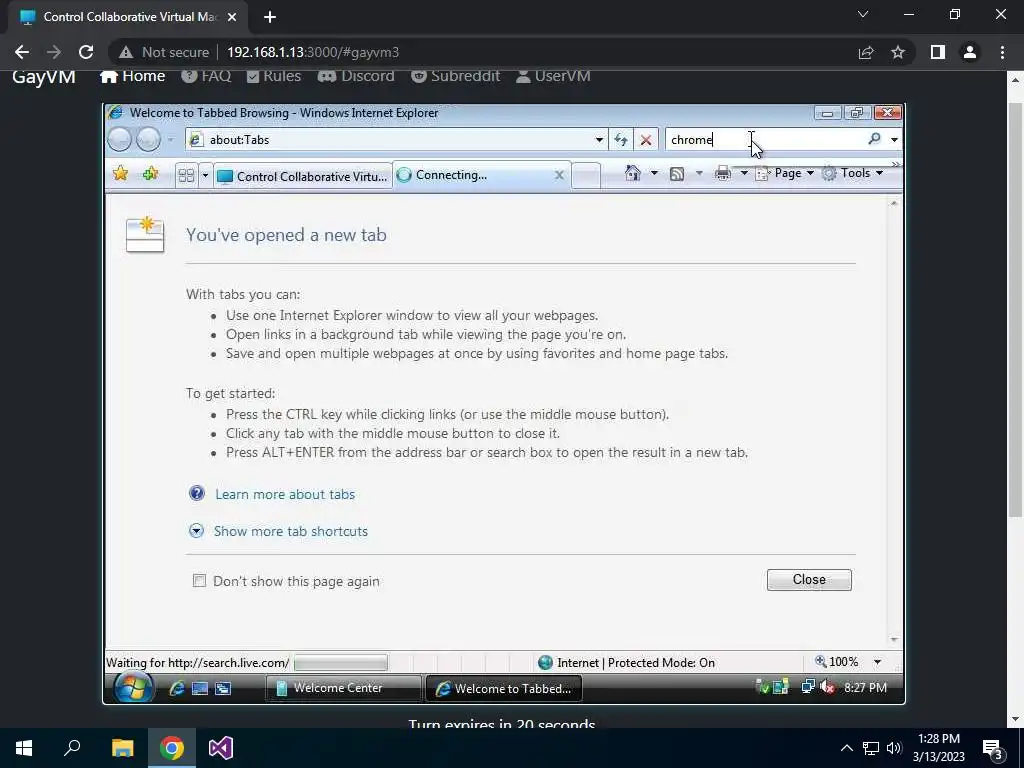1024x768 pixels.
Task: Open Welcome Center taskbar button
Action: click(343, 688)
